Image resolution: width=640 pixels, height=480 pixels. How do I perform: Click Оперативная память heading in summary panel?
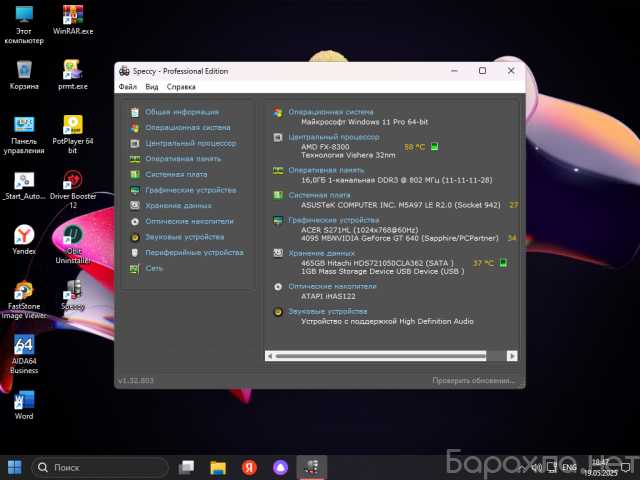click(326, 170)
